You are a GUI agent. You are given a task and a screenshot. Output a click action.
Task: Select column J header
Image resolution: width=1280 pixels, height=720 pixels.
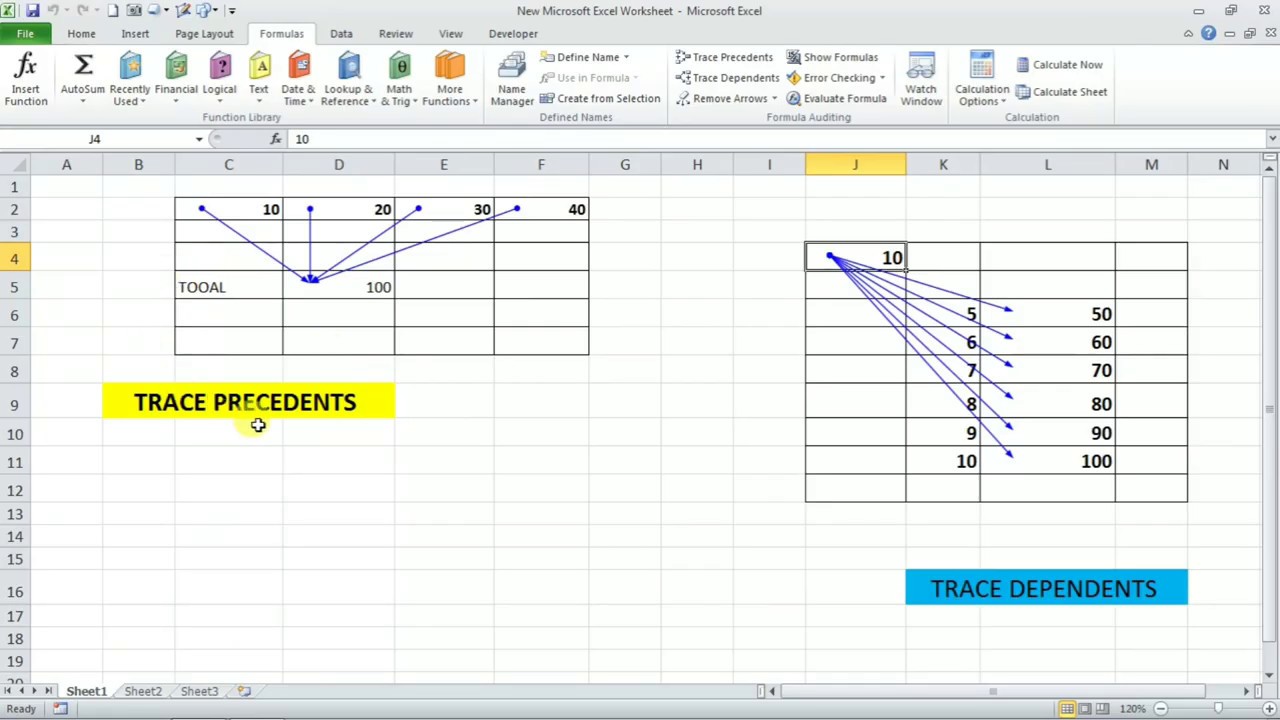click(855, 164)
